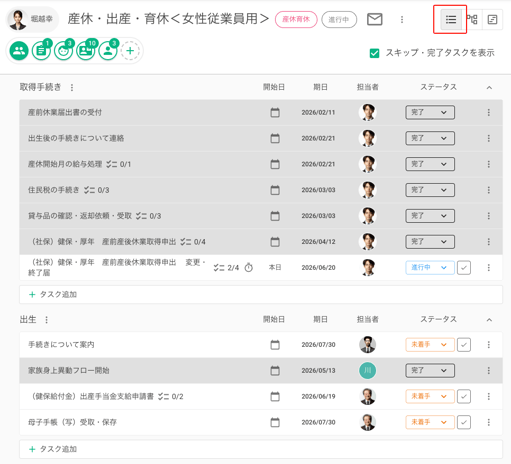Click the assignee avatar for 家族身上異動フロー開始
The image size is (511, 464).
[x=368, y=371]
